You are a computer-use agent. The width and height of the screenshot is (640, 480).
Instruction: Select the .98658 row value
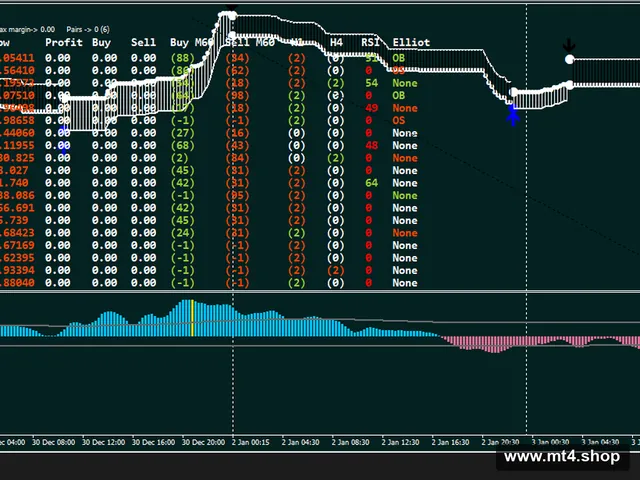click(17, 120)
